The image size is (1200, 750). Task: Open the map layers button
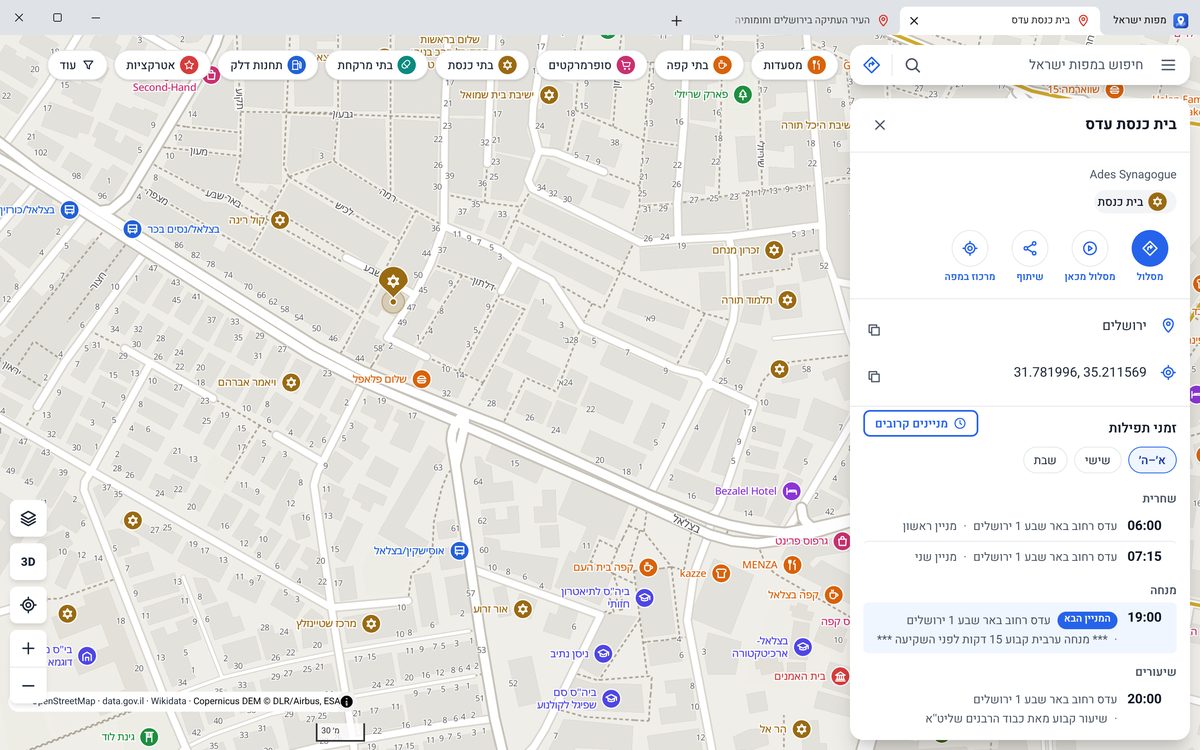28,518
